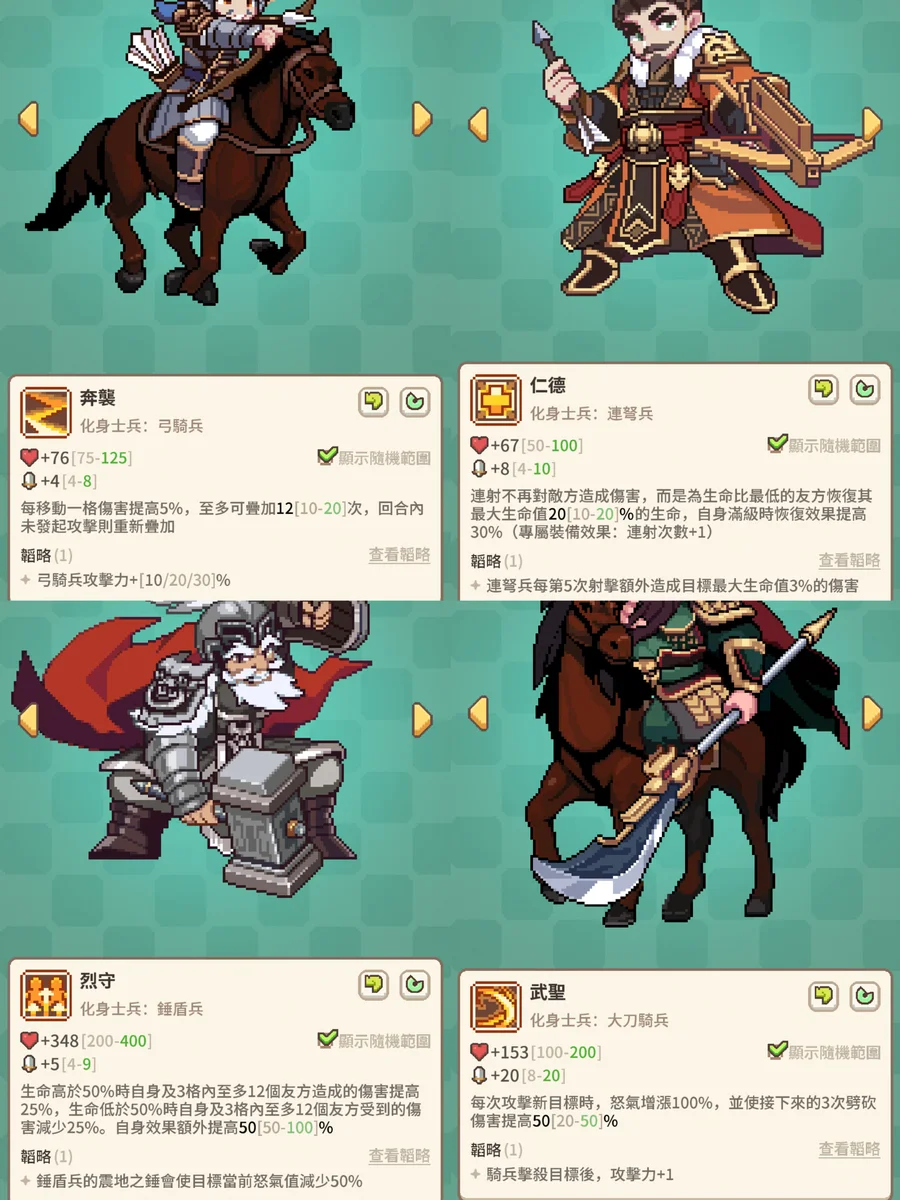The height and width of the screenshot is (1200, 900).
Task: Click the round green icon on 武聖 card
Action: tap(864, 997)
